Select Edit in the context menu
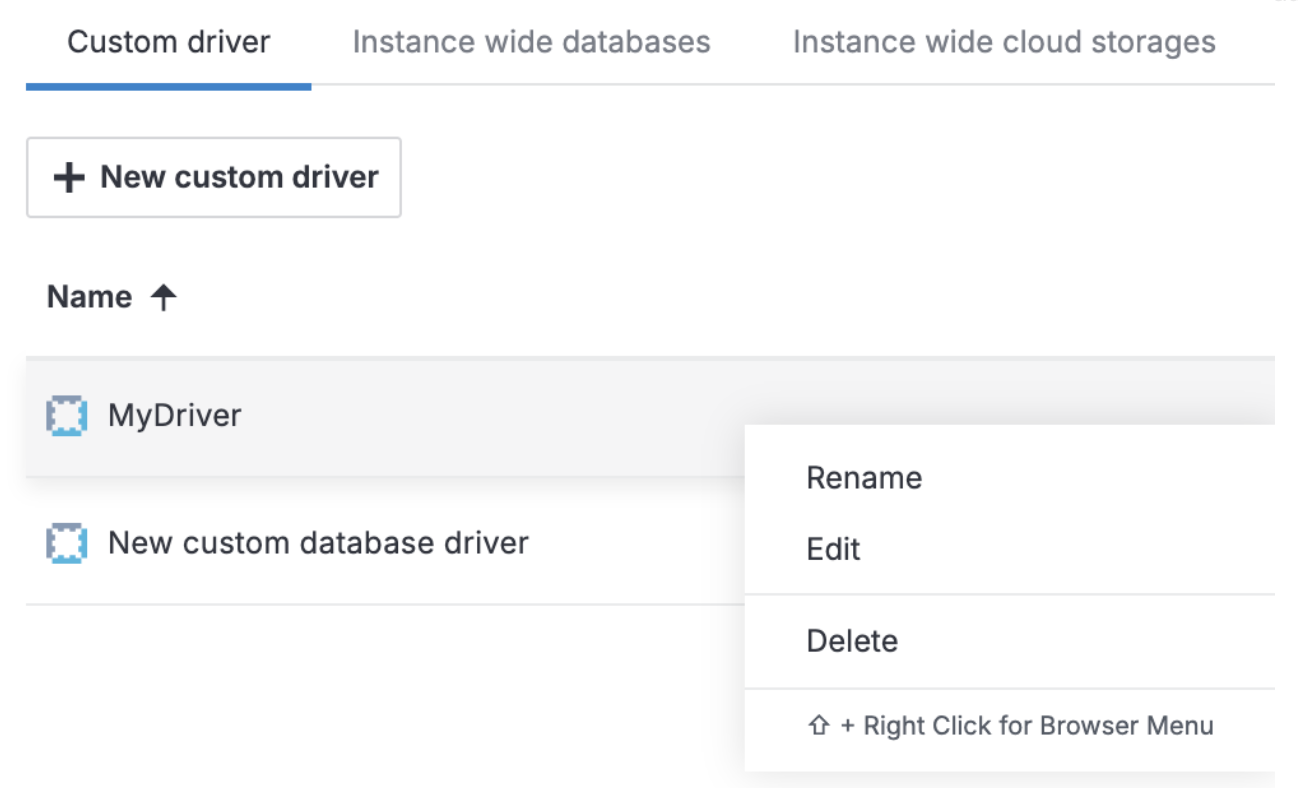 pos(833,549)
